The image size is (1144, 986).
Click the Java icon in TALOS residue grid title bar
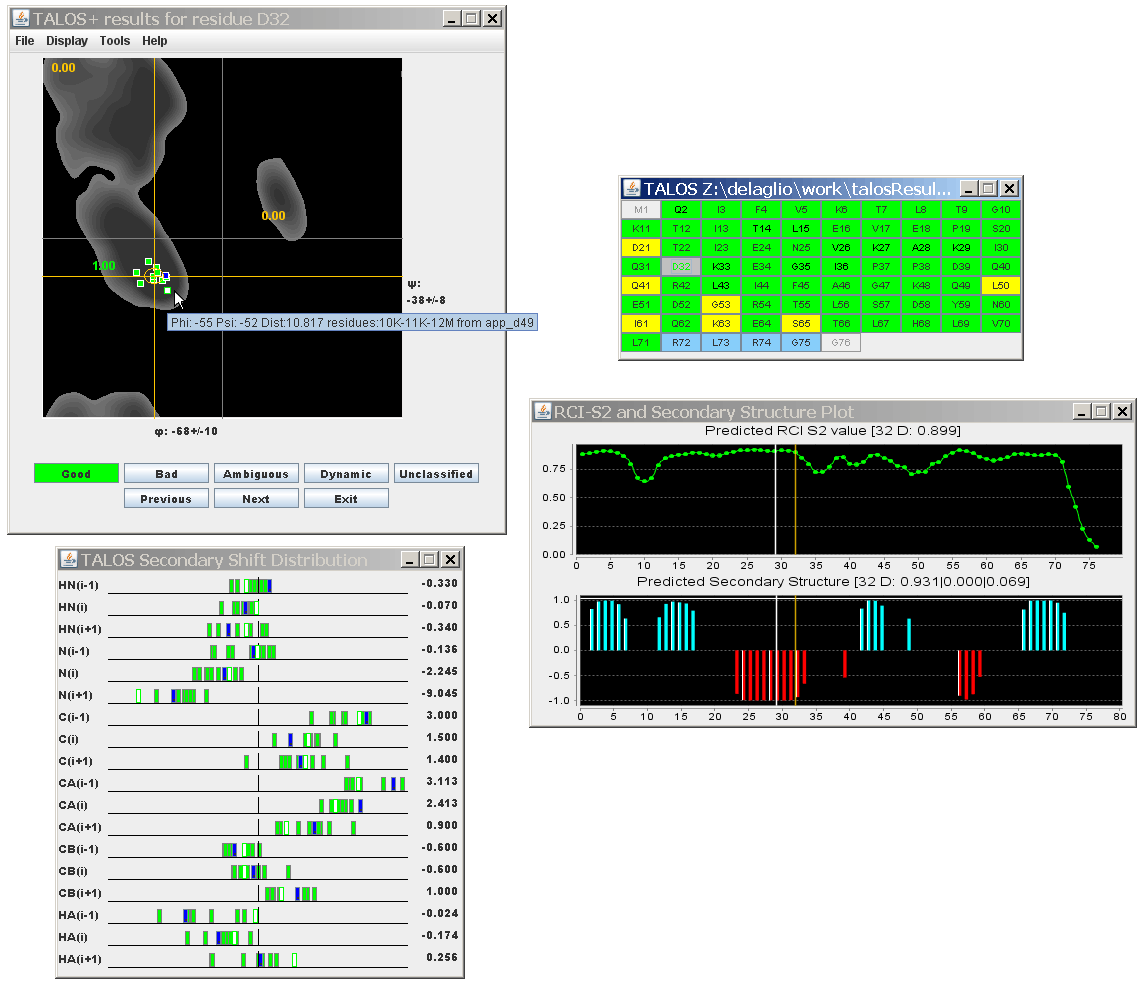click(x=632, y=188)
